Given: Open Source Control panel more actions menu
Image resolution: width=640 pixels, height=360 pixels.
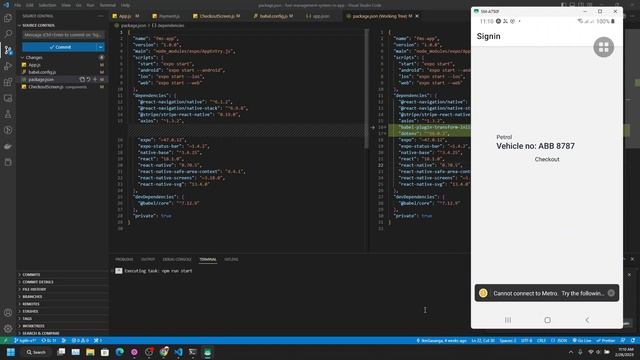Looking at the screenshot, I should coord(101,16).
